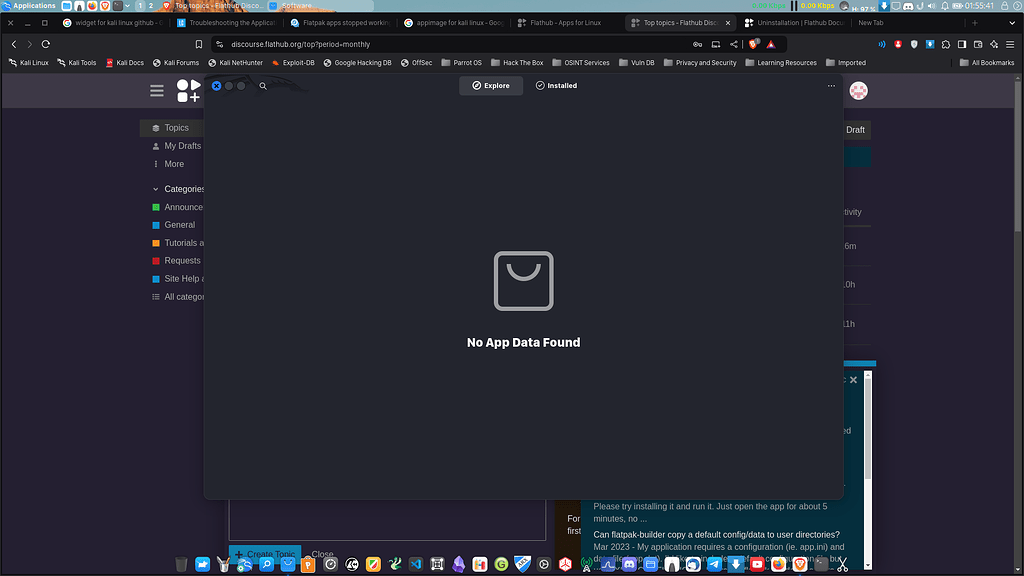The image size is (1024, 576).
Task: Click the volume icon in the top panel
Action: pos(932,5)
